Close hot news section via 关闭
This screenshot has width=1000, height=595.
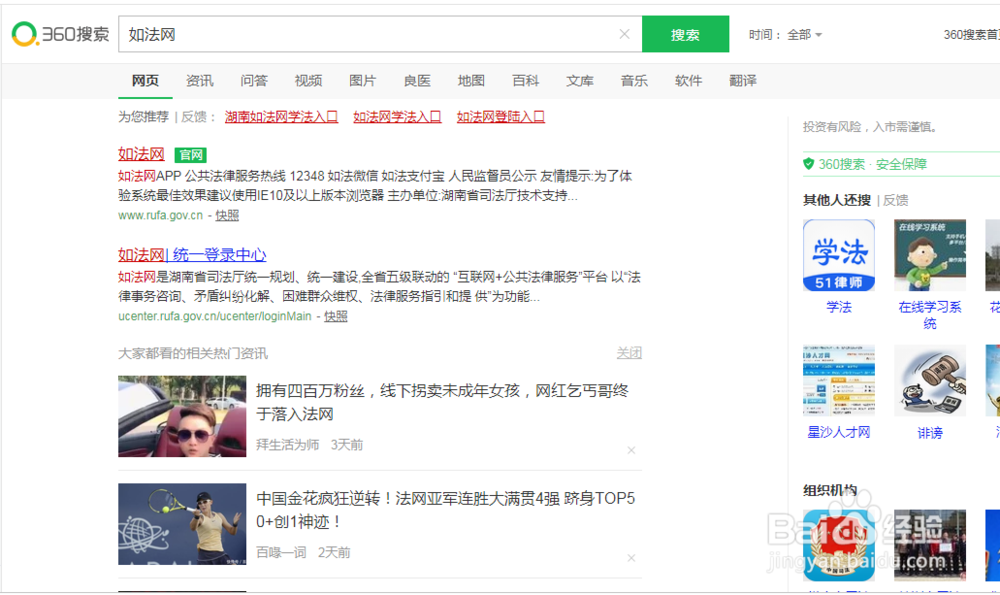click(x=631, y=353)
